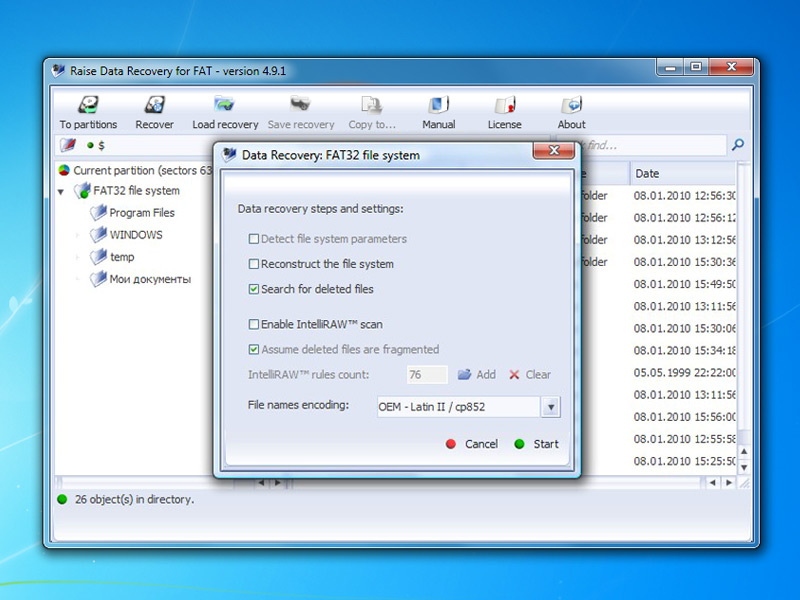Click the app icon in main title bar
The image size is (800, 600).
(x=59, y=70)
